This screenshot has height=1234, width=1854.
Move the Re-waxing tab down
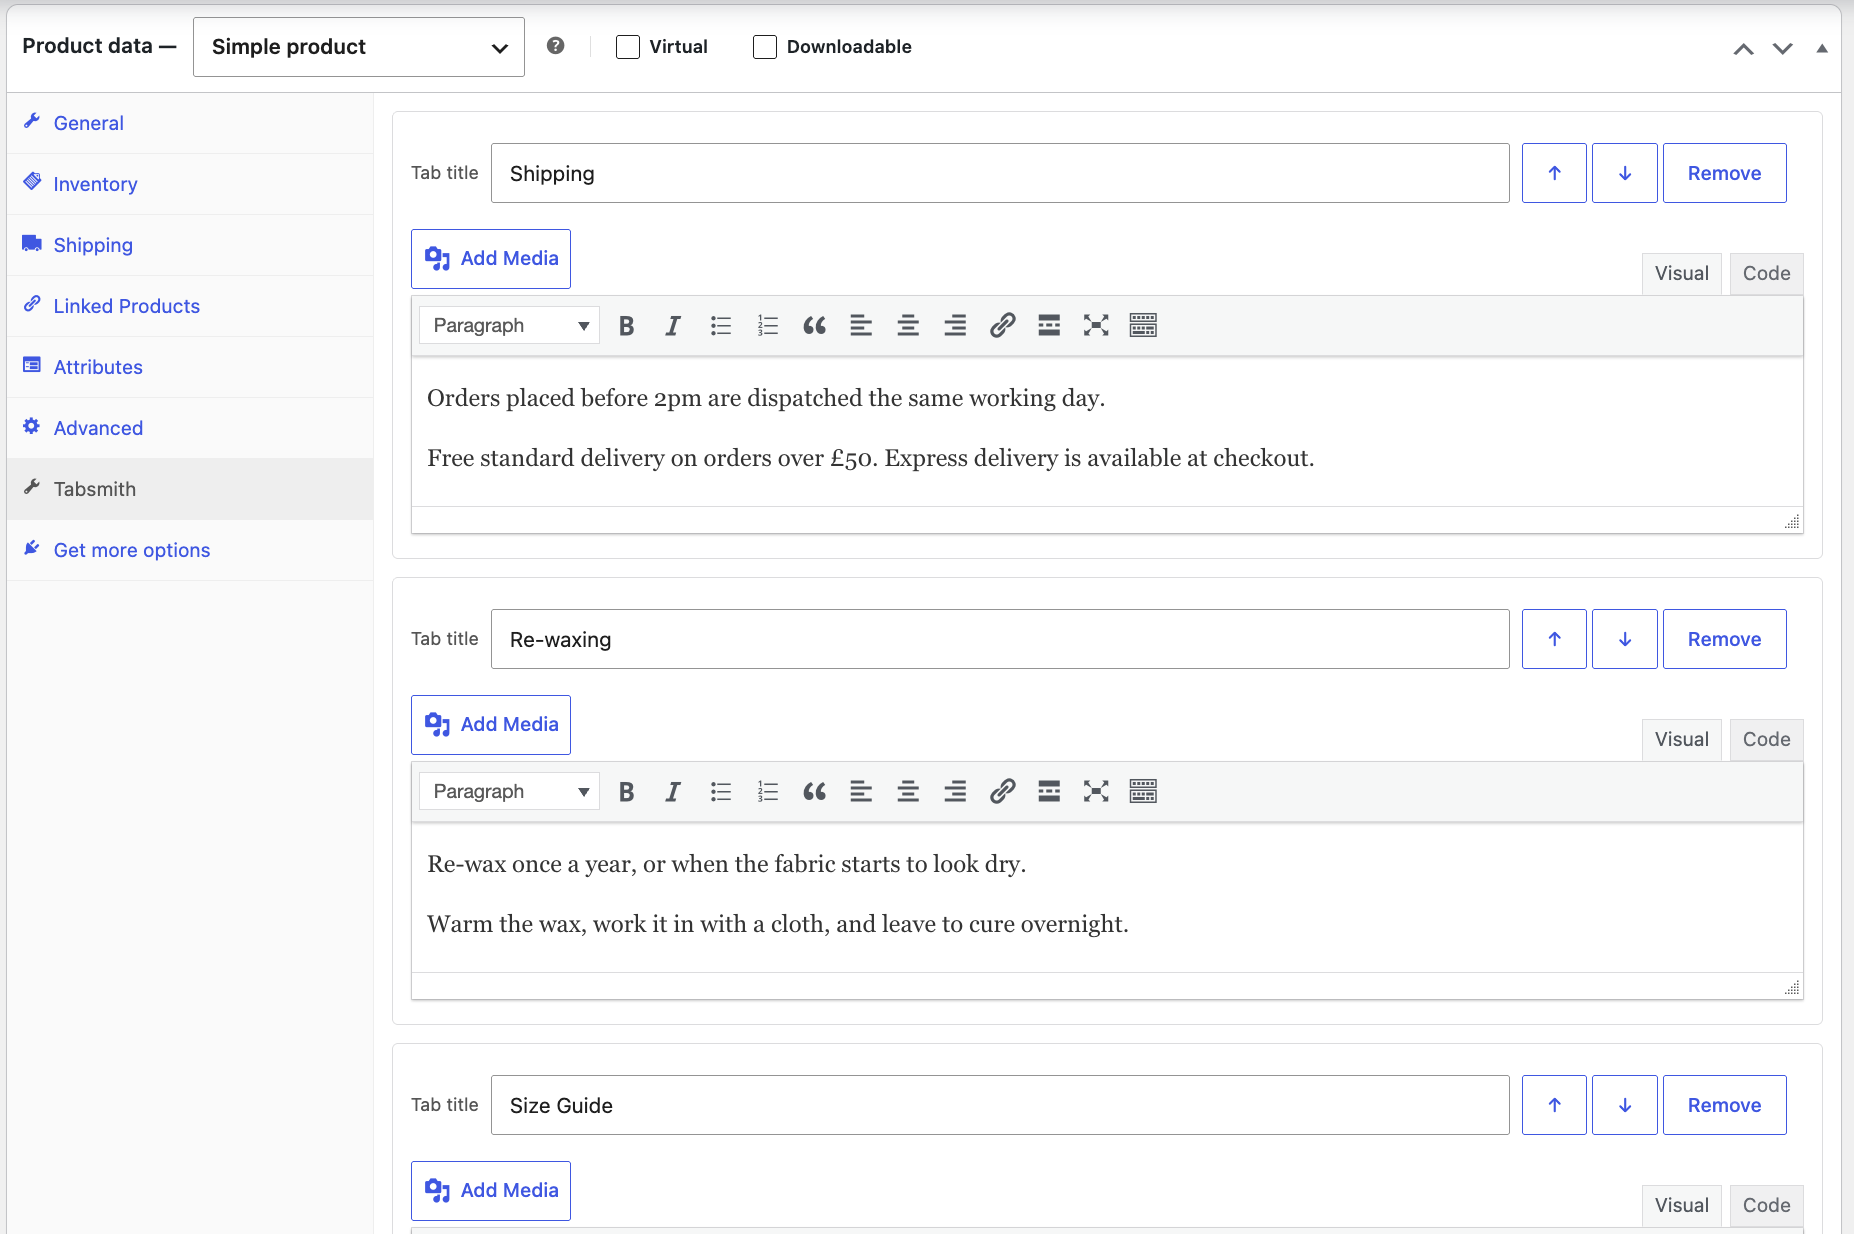(x=1625, y=639)
